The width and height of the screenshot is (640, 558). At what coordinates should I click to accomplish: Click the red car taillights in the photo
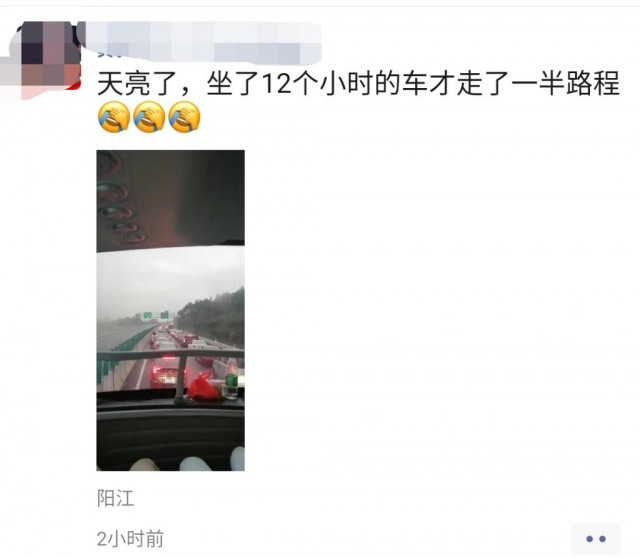point(167,373)
